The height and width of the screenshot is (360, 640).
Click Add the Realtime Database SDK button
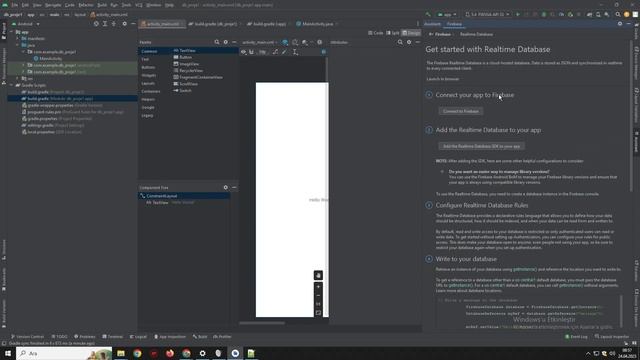pos(482,146)
